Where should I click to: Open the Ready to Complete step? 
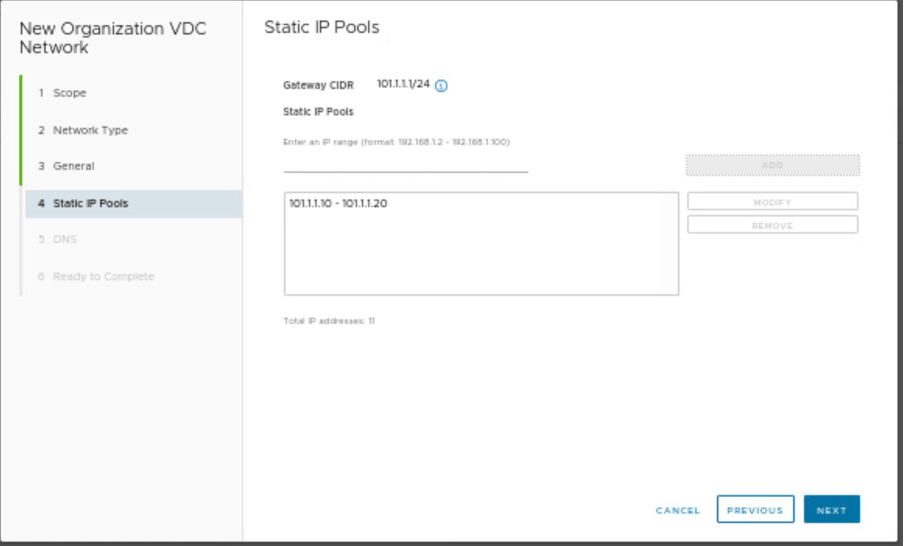click(x=103, y=276)
